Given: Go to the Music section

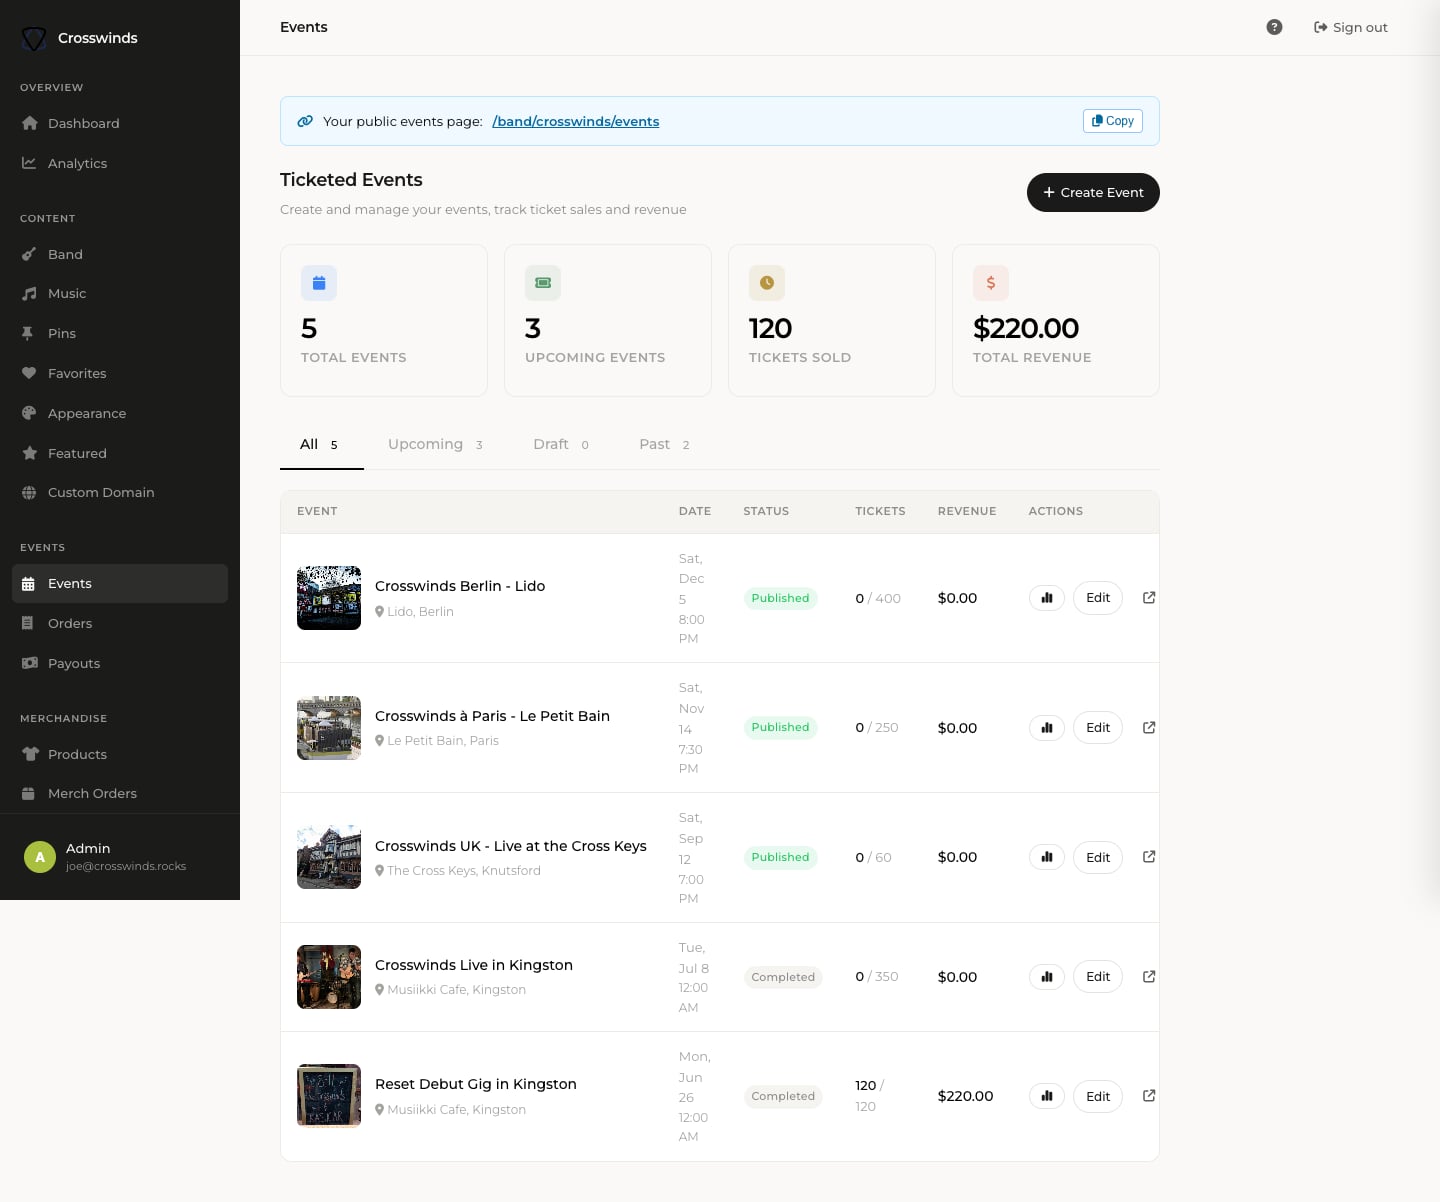Looking at the screenshot, I should [x=120, y=293].
